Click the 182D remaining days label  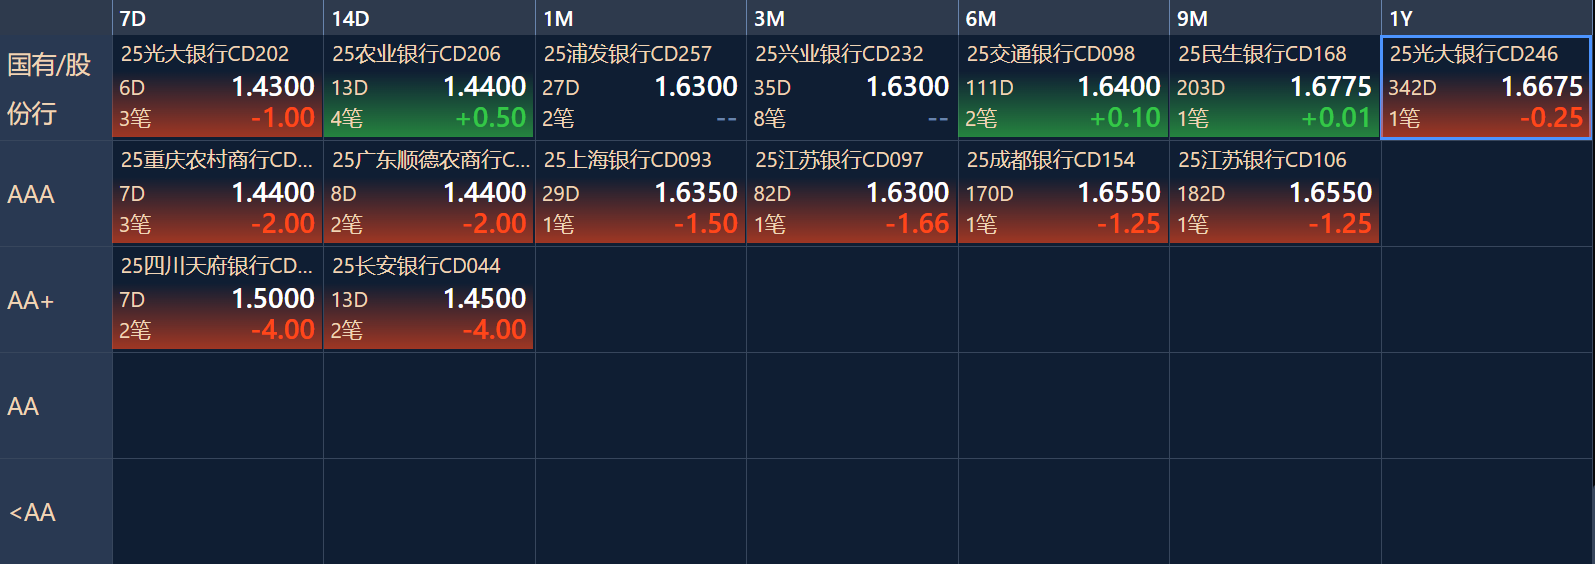pyautogui.click(x=1201, y=194)
